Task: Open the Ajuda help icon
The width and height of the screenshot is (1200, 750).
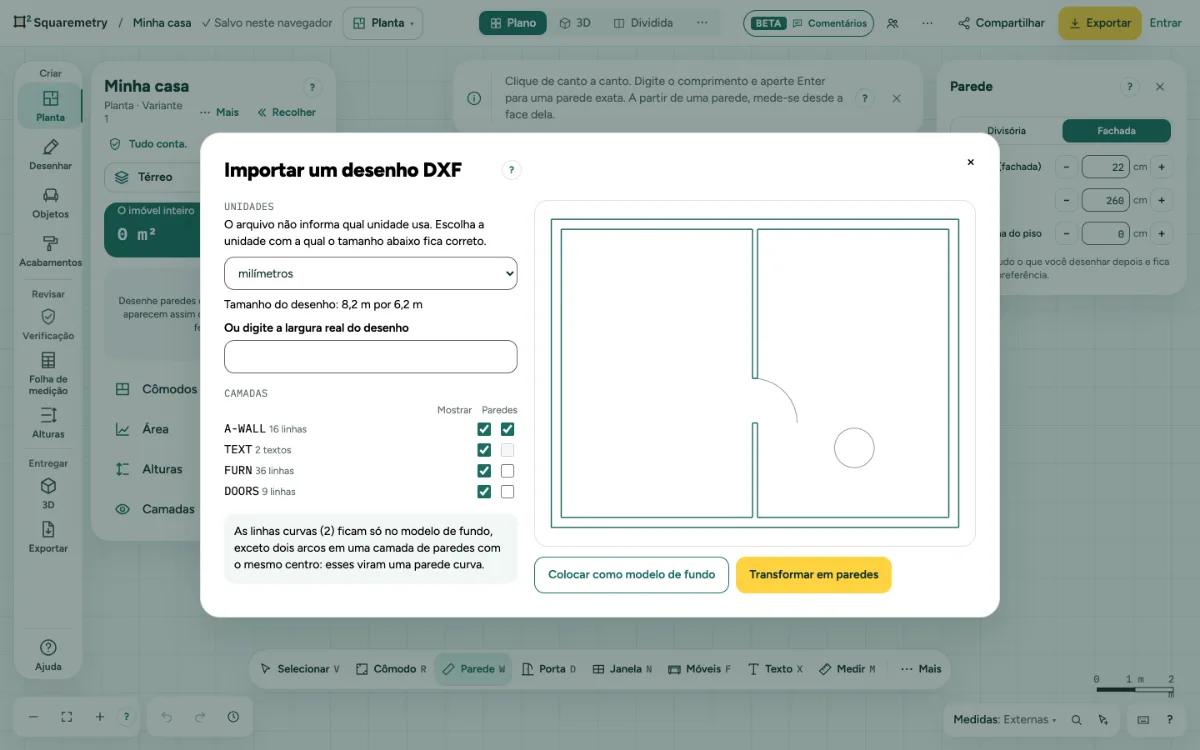Action: click(x=48, y=647)
